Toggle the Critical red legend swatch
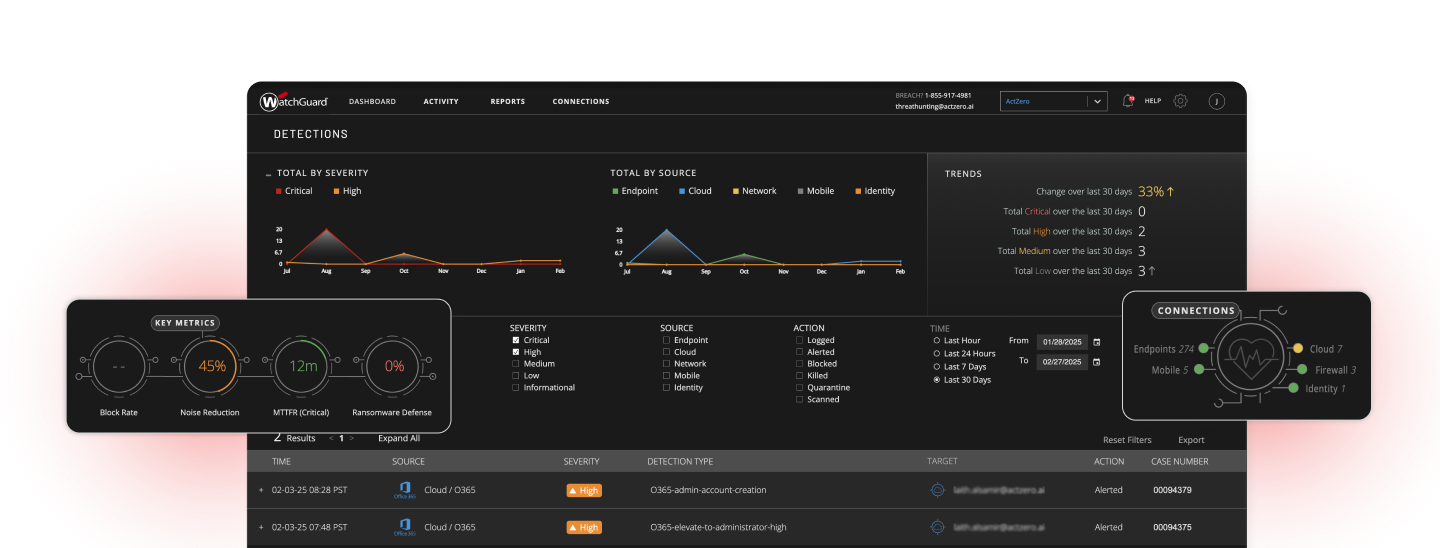The width and height of the screenshot is (1440, 548). [279, 191]
